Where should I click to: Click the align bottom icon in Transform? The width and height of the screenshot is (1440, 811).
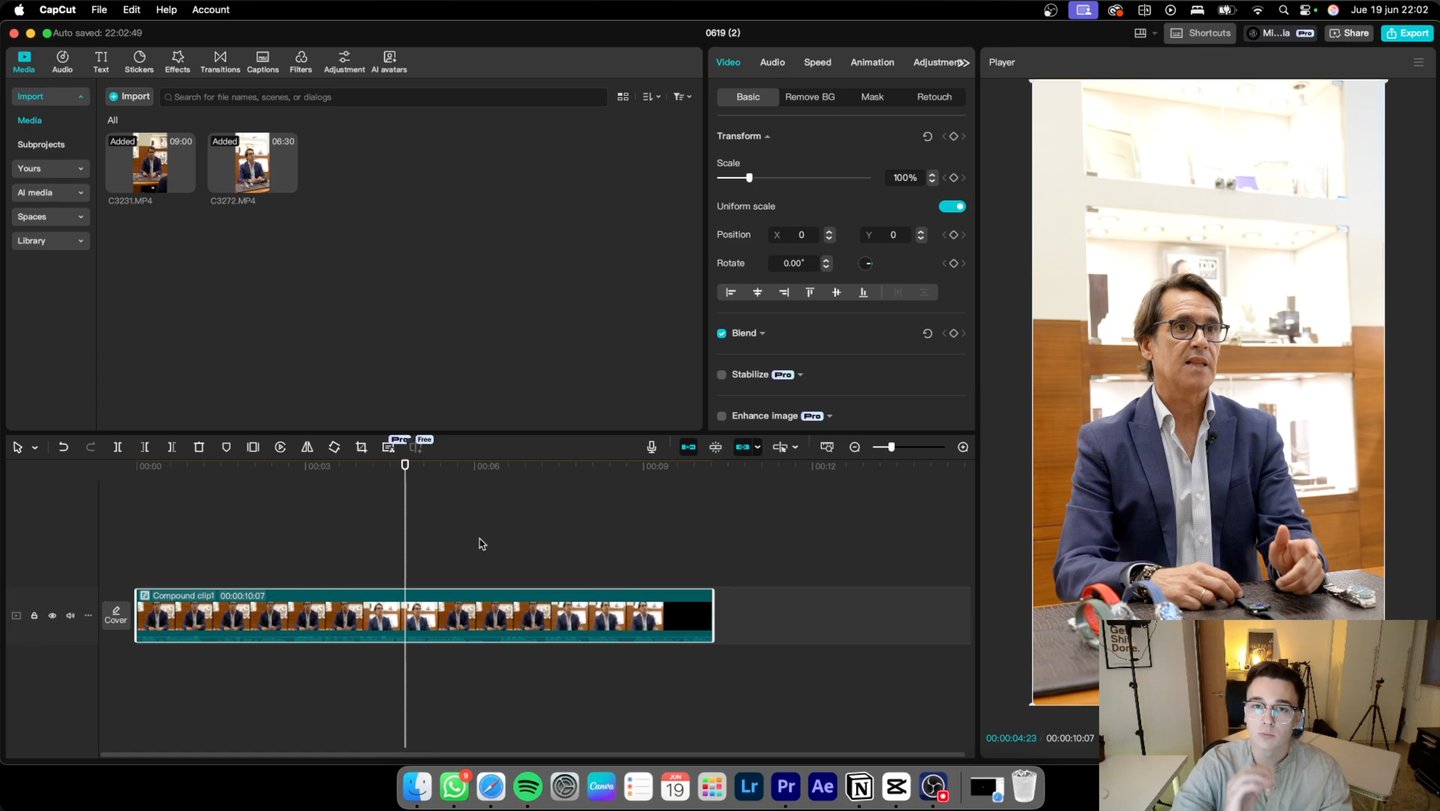(863, 292)
